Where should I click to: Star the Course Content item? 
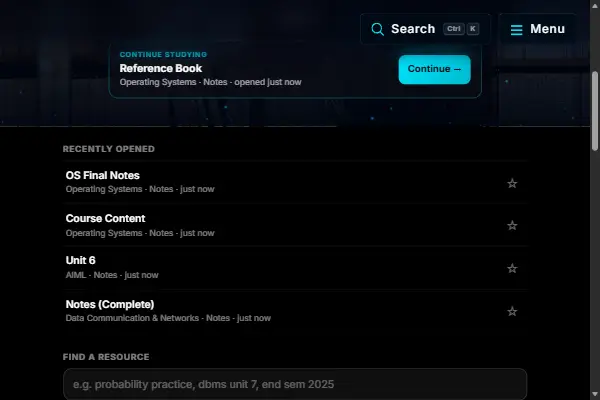[512, 225]
